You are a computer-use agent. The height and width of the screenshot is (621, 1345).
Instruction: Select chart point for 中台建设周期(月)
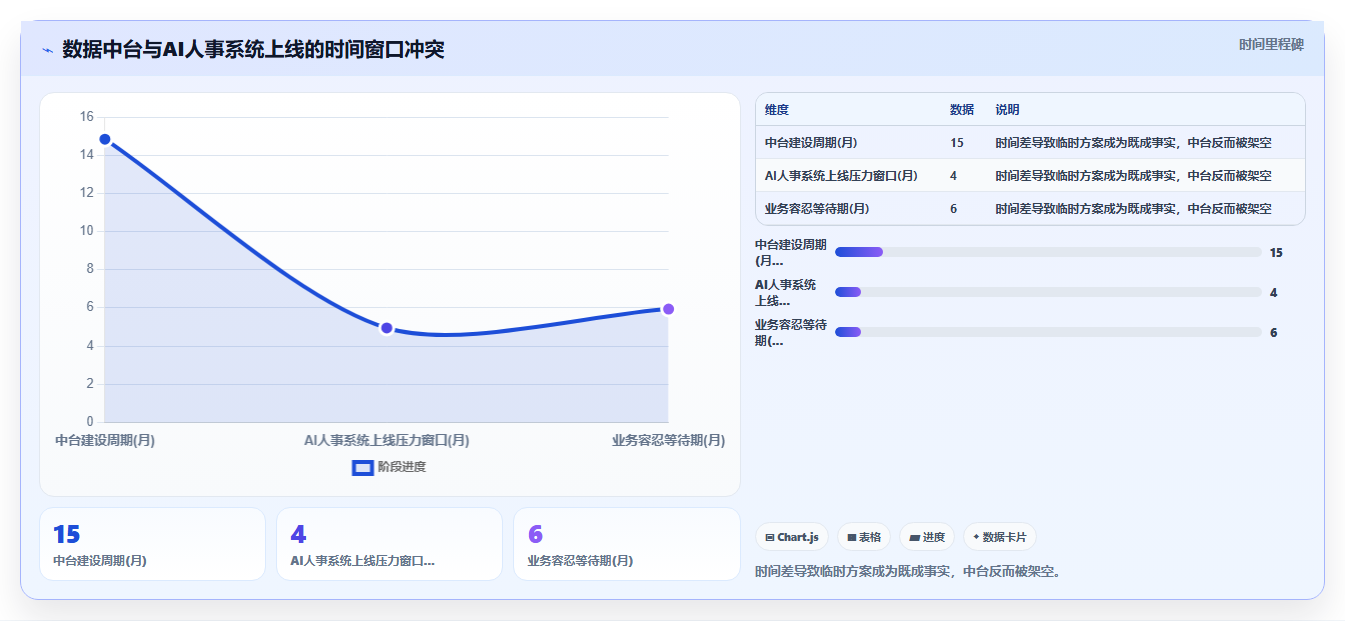(x=105, y=140)
